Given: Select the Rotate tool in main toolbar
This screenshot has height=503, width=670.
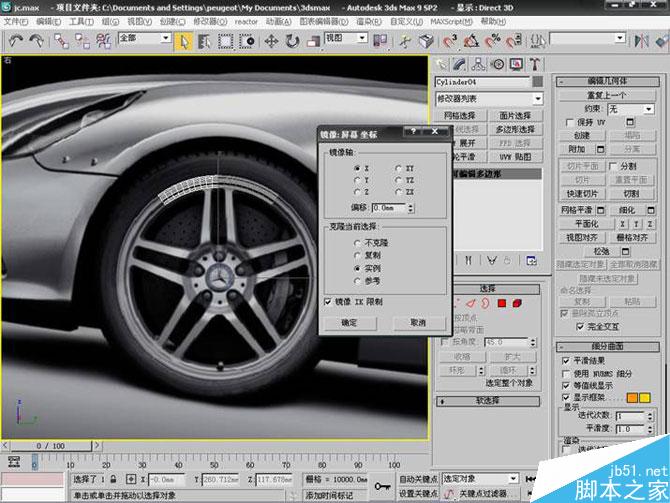Looking at the screenshot, I should point(293,41).
